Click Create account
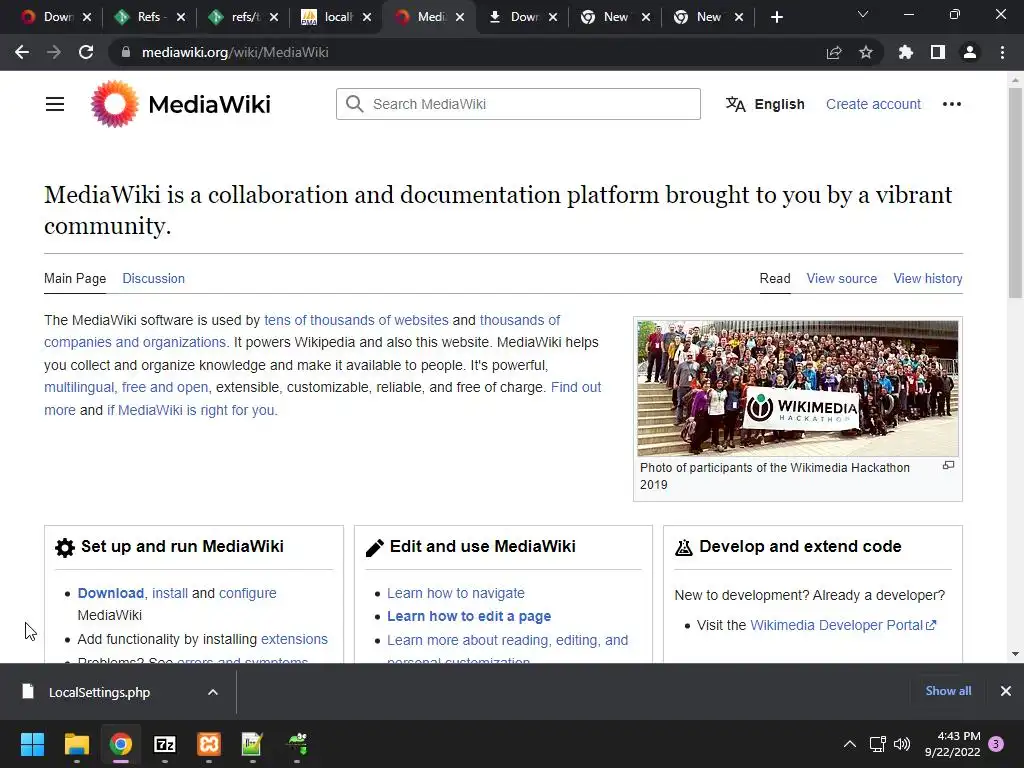The height and width of the screenshot is (768, 1024). (x=873, y=104)
